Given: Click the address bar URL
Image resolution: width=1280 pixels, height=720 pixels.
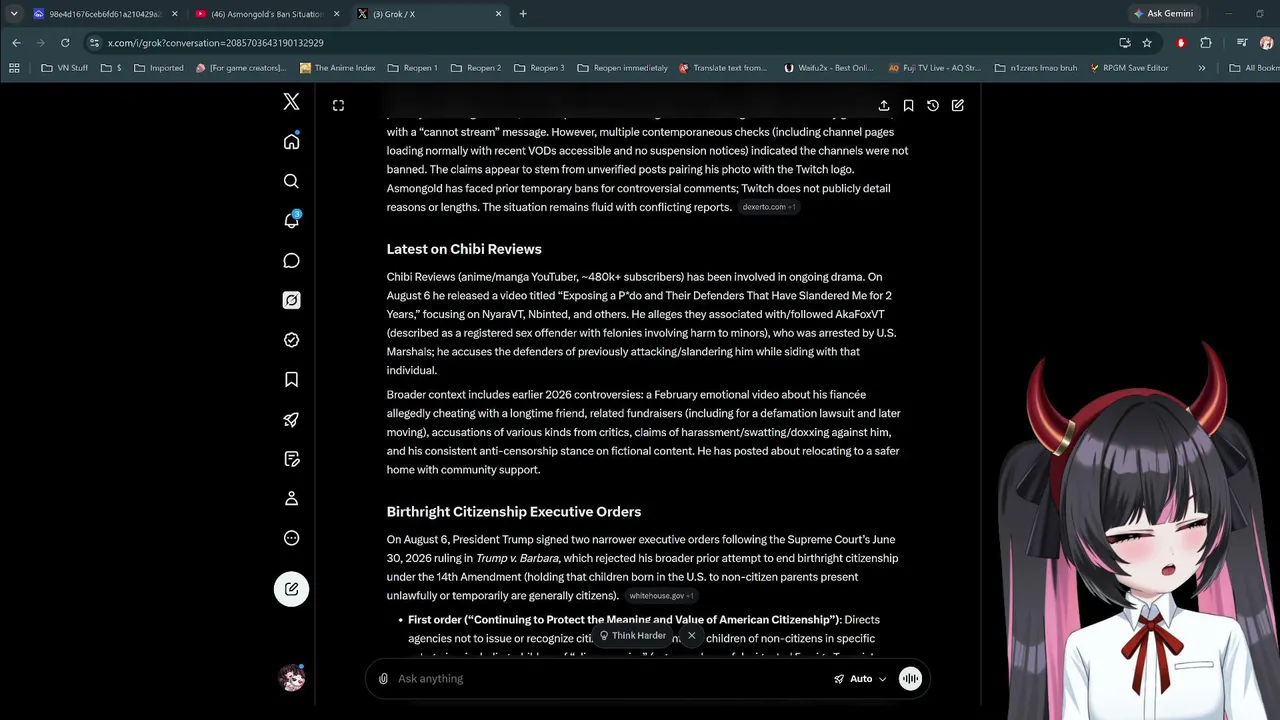Looking at the screenshot, I should coord(215,43).
